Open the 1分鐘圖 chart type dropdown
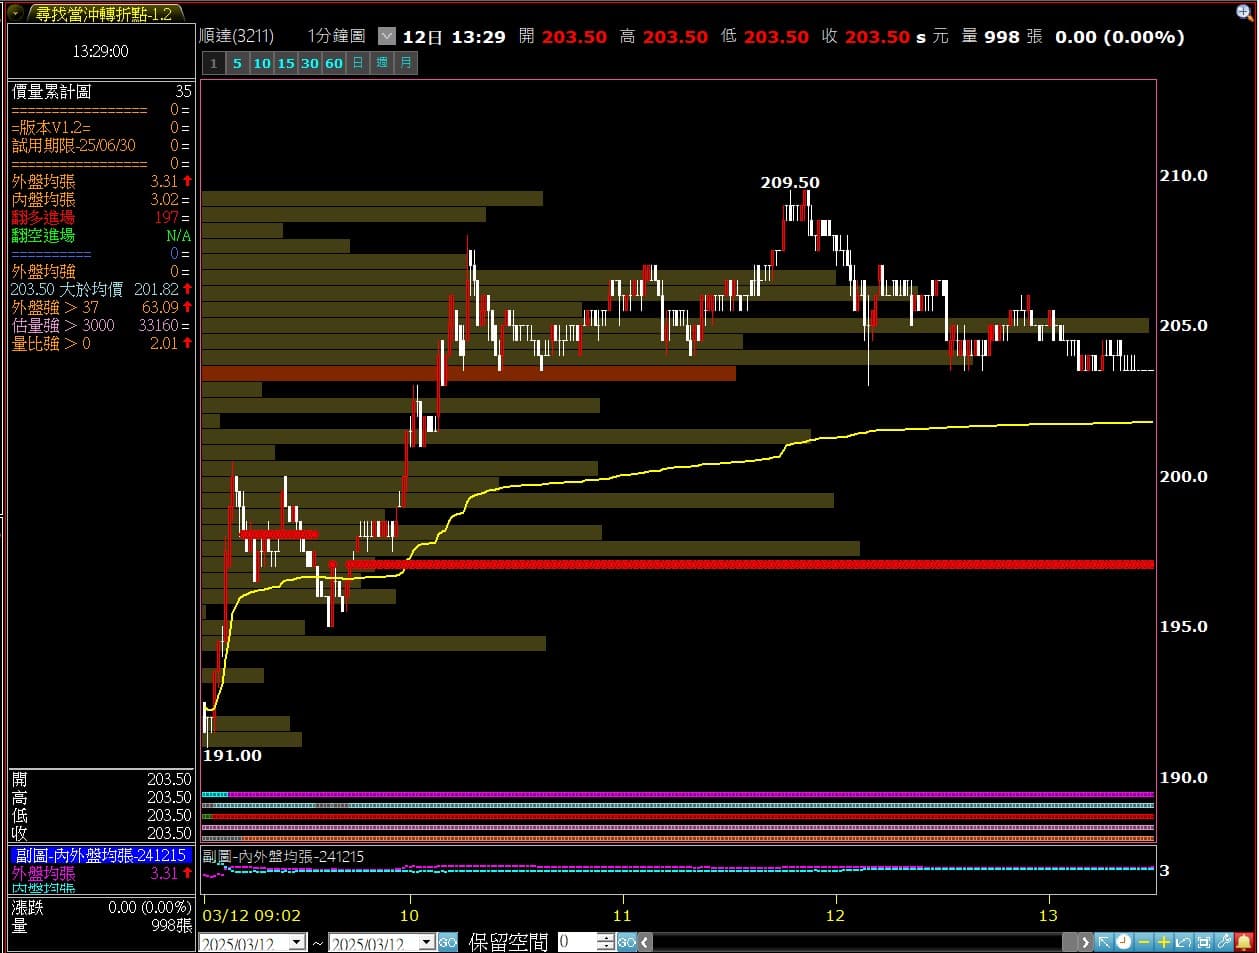This screenshot has height=953, width=1259. pyautogui.click(x=387, y=37)
